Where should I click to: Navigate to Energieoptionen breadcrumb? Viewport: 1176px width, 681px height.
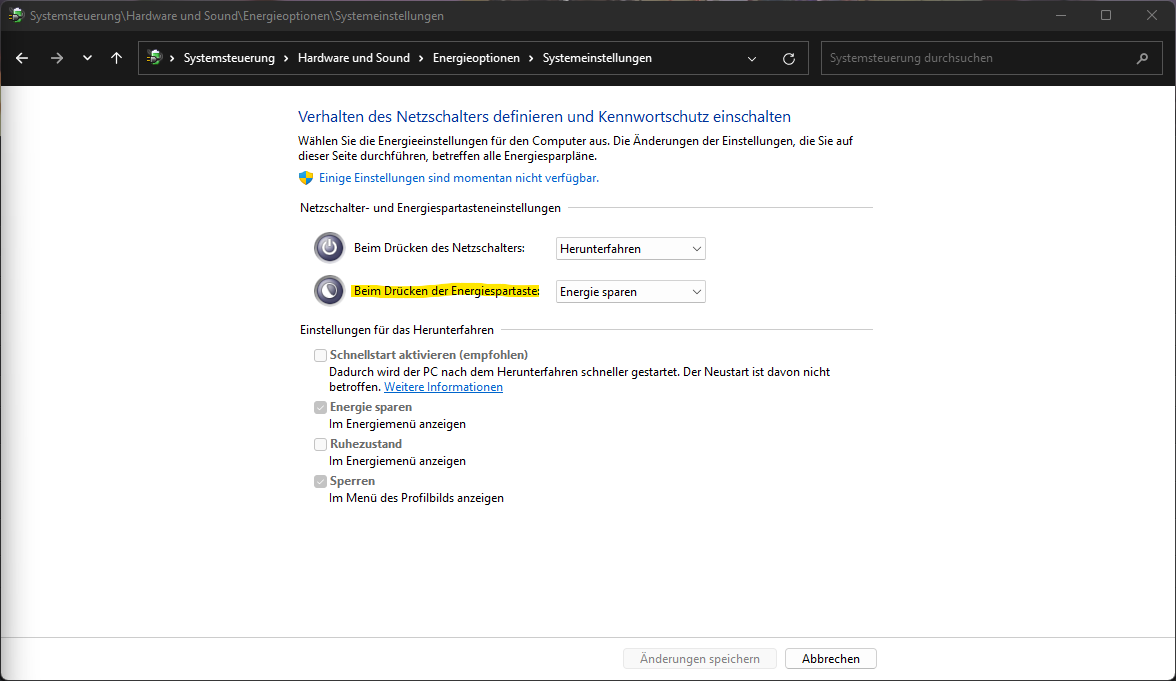tap(476, 58)
